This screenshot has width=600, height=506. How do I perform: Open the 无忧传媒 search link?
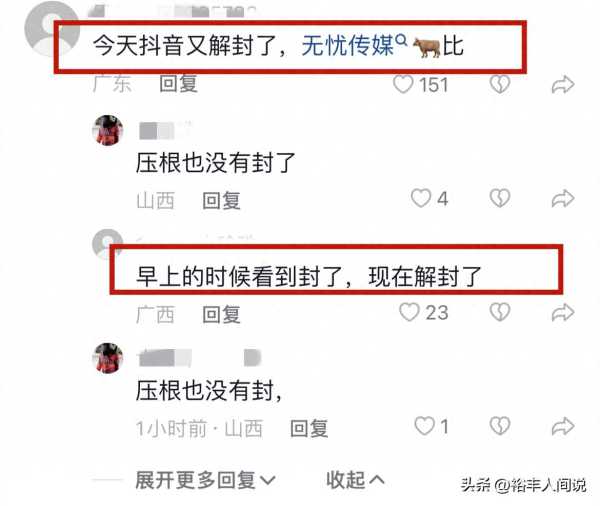click(x=354, y=46)
